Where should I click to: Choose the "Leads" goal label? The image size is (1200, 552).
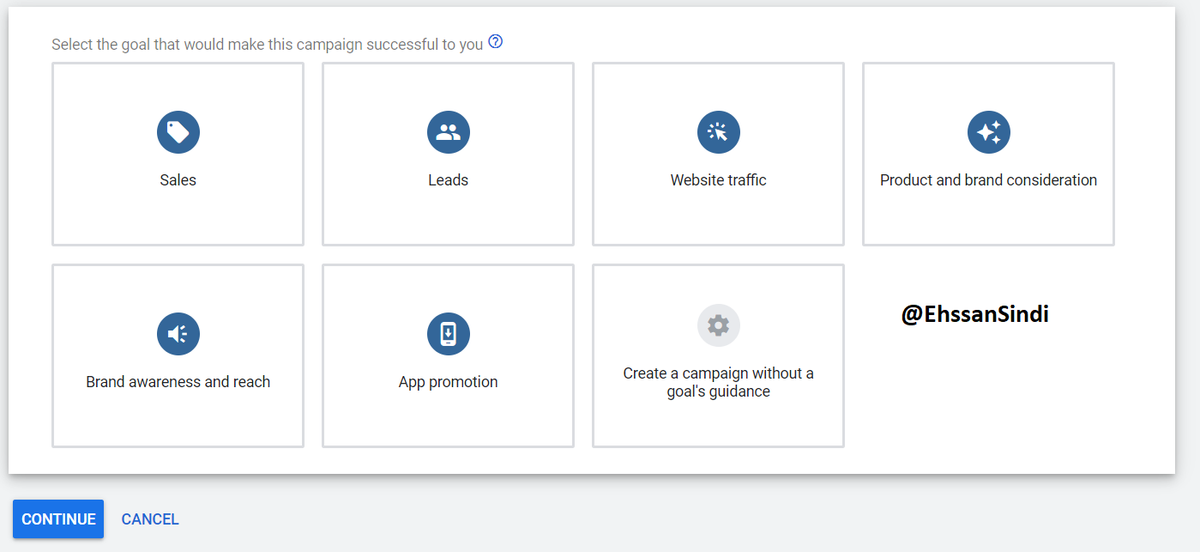448,180
